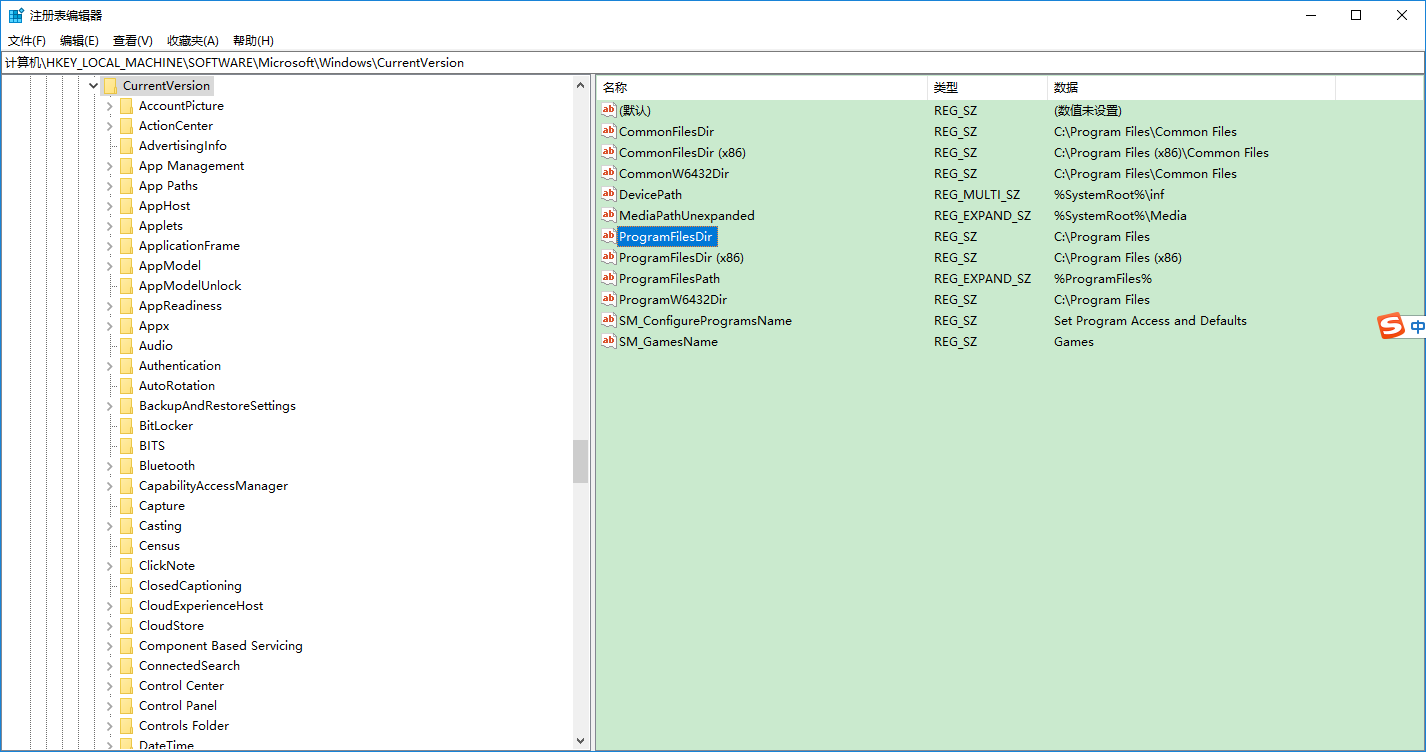Open the 查看(V) menu
1426x752 pixels.
coord(133,41)
